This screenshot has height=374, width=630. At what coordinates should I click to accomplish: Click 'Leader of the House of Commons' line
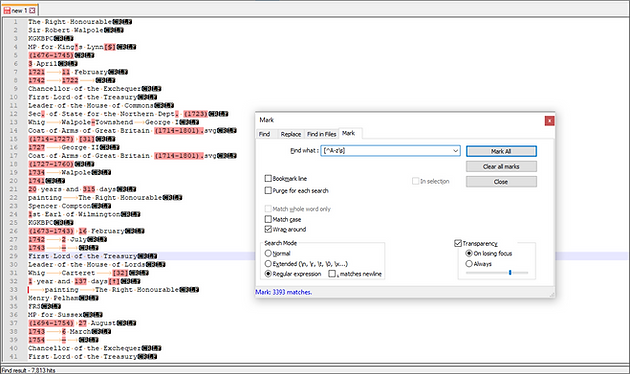pos(91,105)
